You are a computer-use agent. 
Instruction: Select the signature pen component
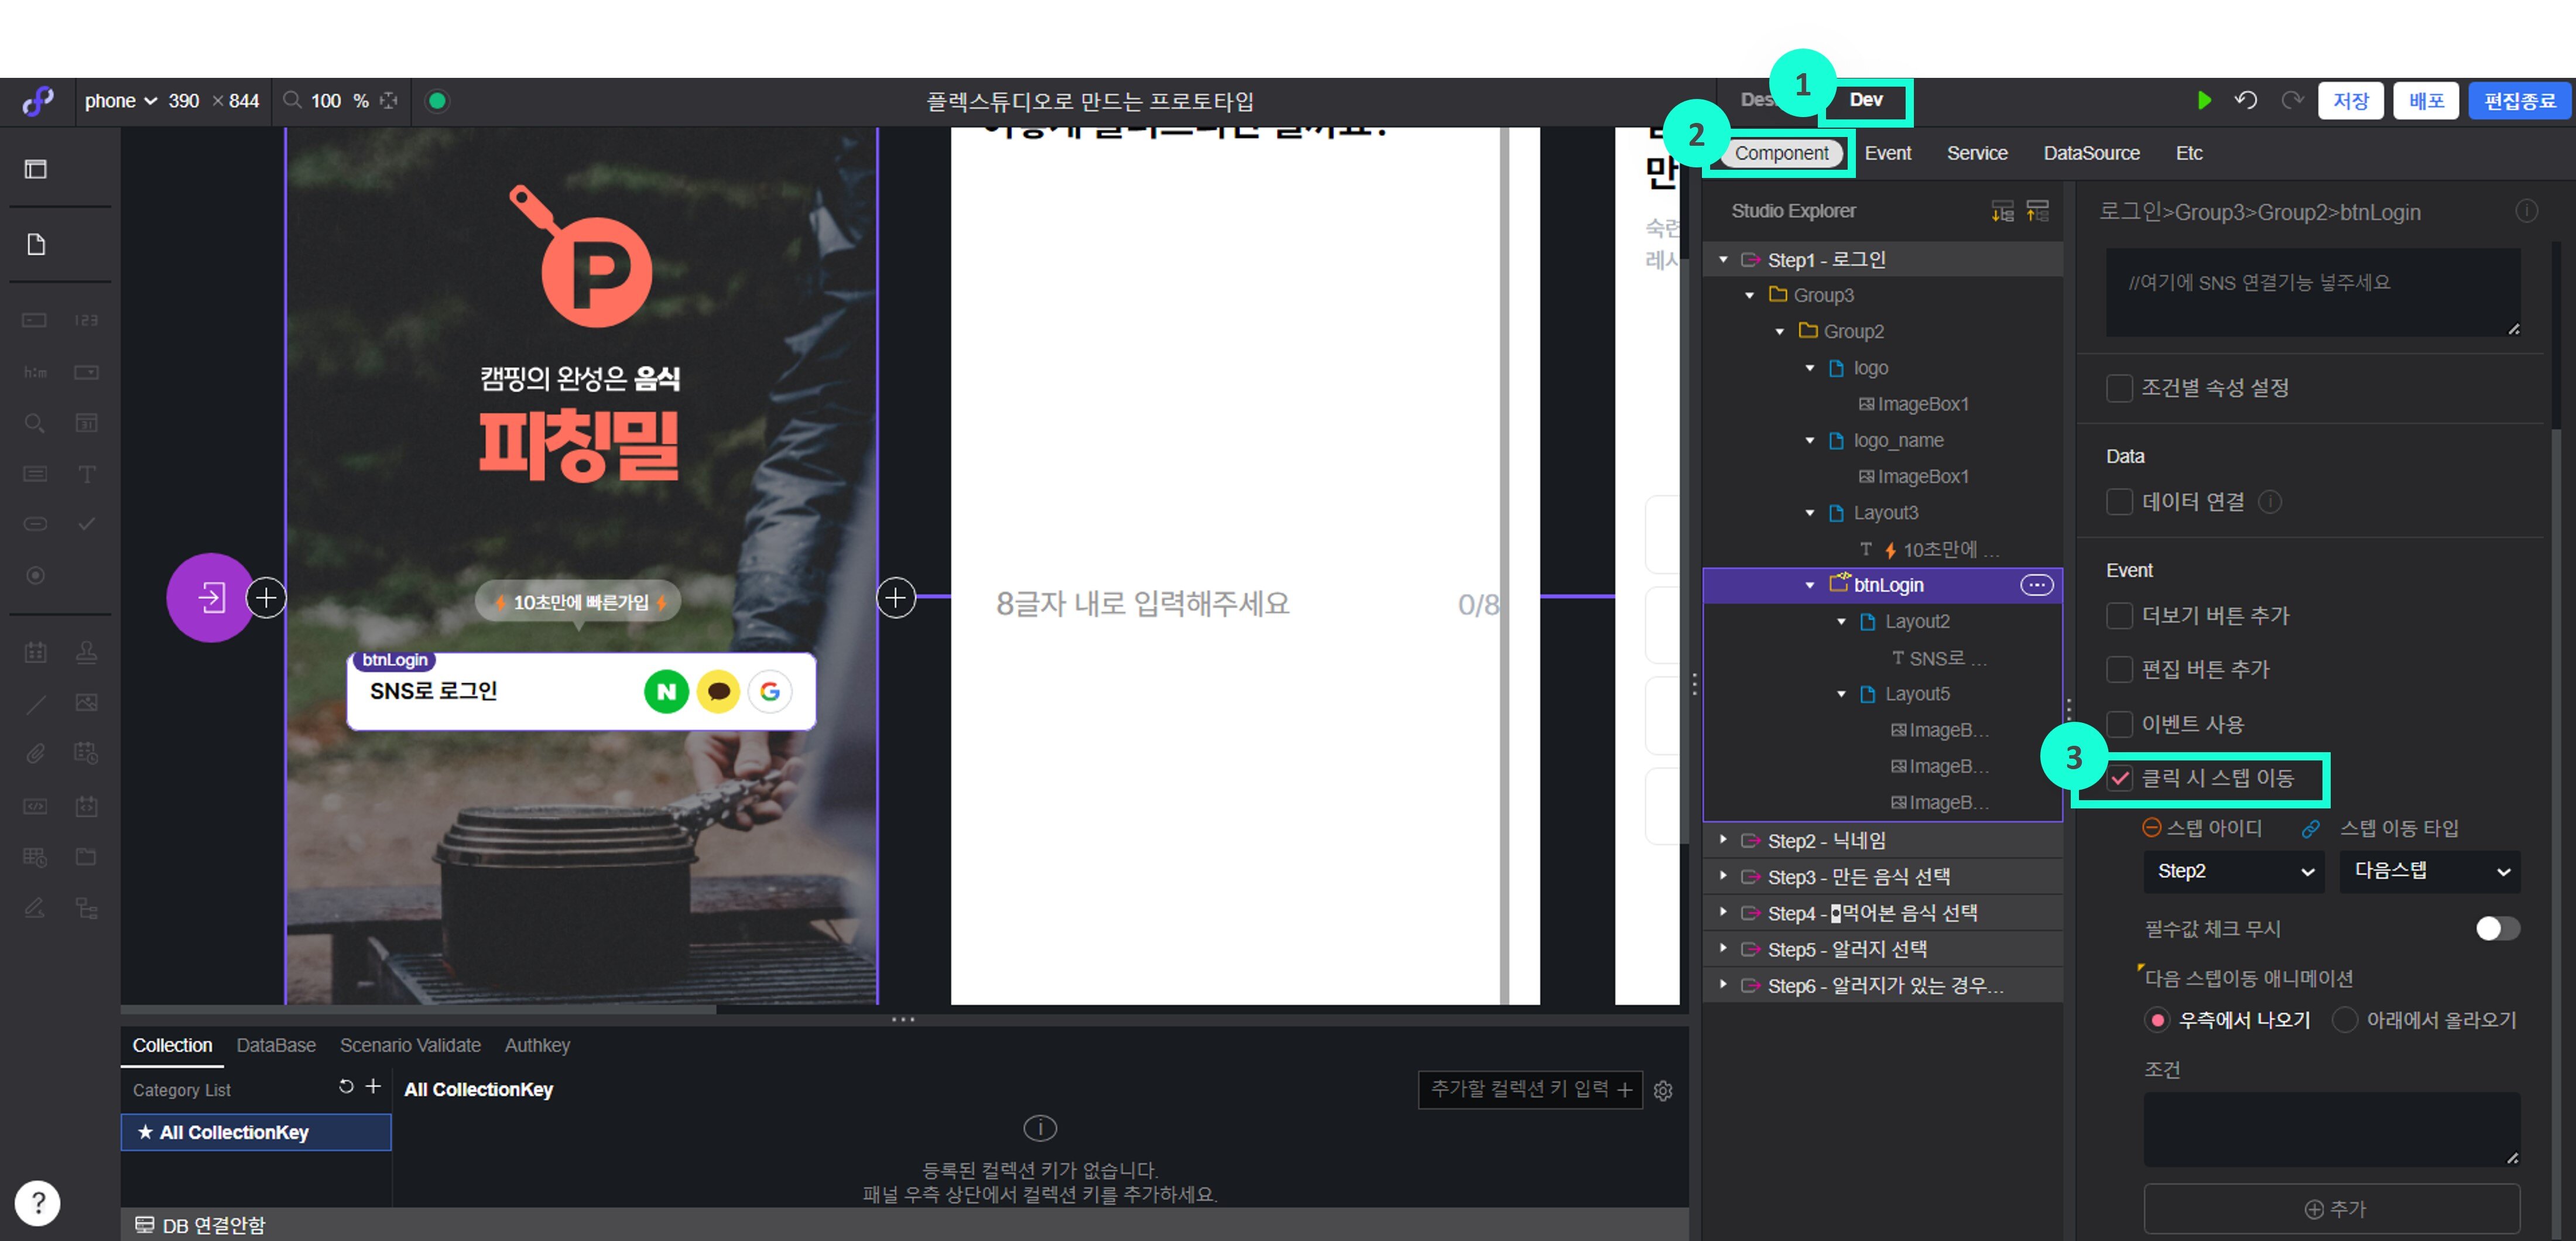tap(35, 908)
